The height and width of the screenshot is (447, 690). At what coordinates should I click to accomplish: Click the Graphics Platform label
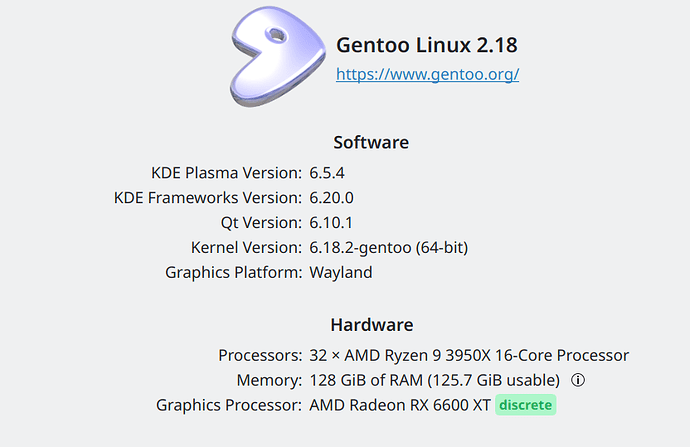click(232, 272)
